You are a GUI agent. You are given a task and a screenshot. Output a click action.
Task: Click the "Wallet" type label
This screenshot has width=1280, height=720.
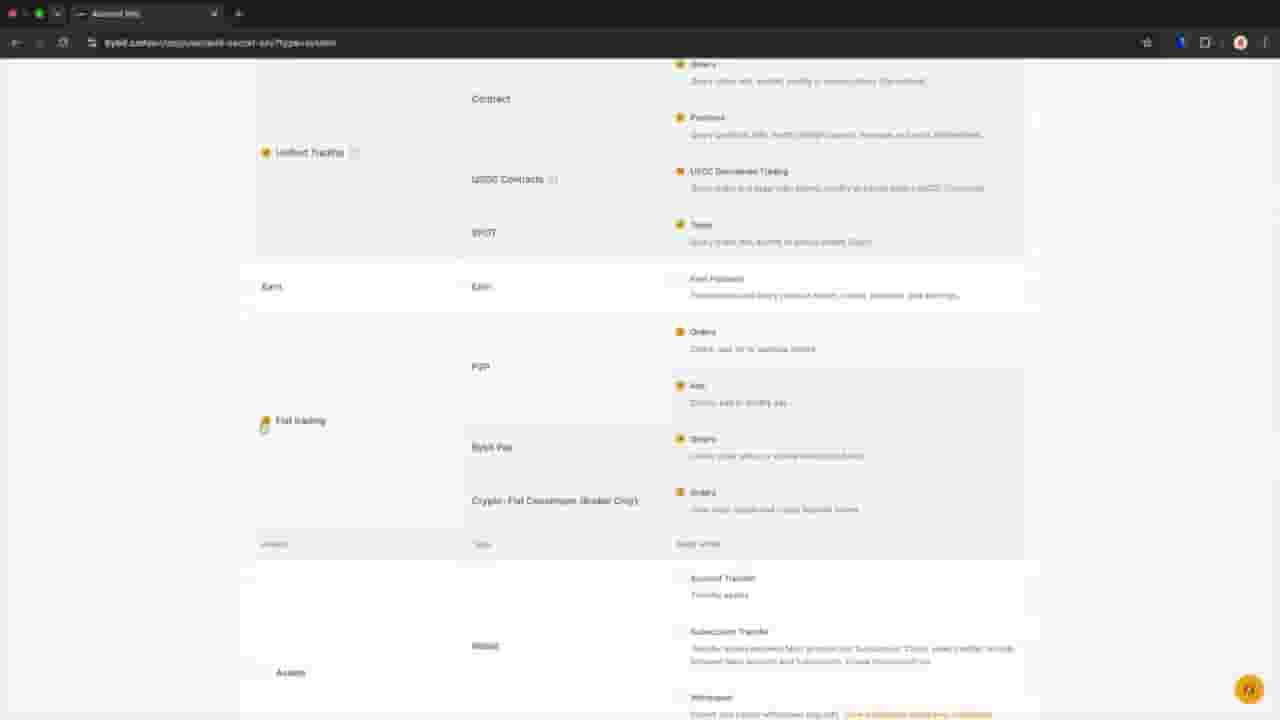(485, 646)
